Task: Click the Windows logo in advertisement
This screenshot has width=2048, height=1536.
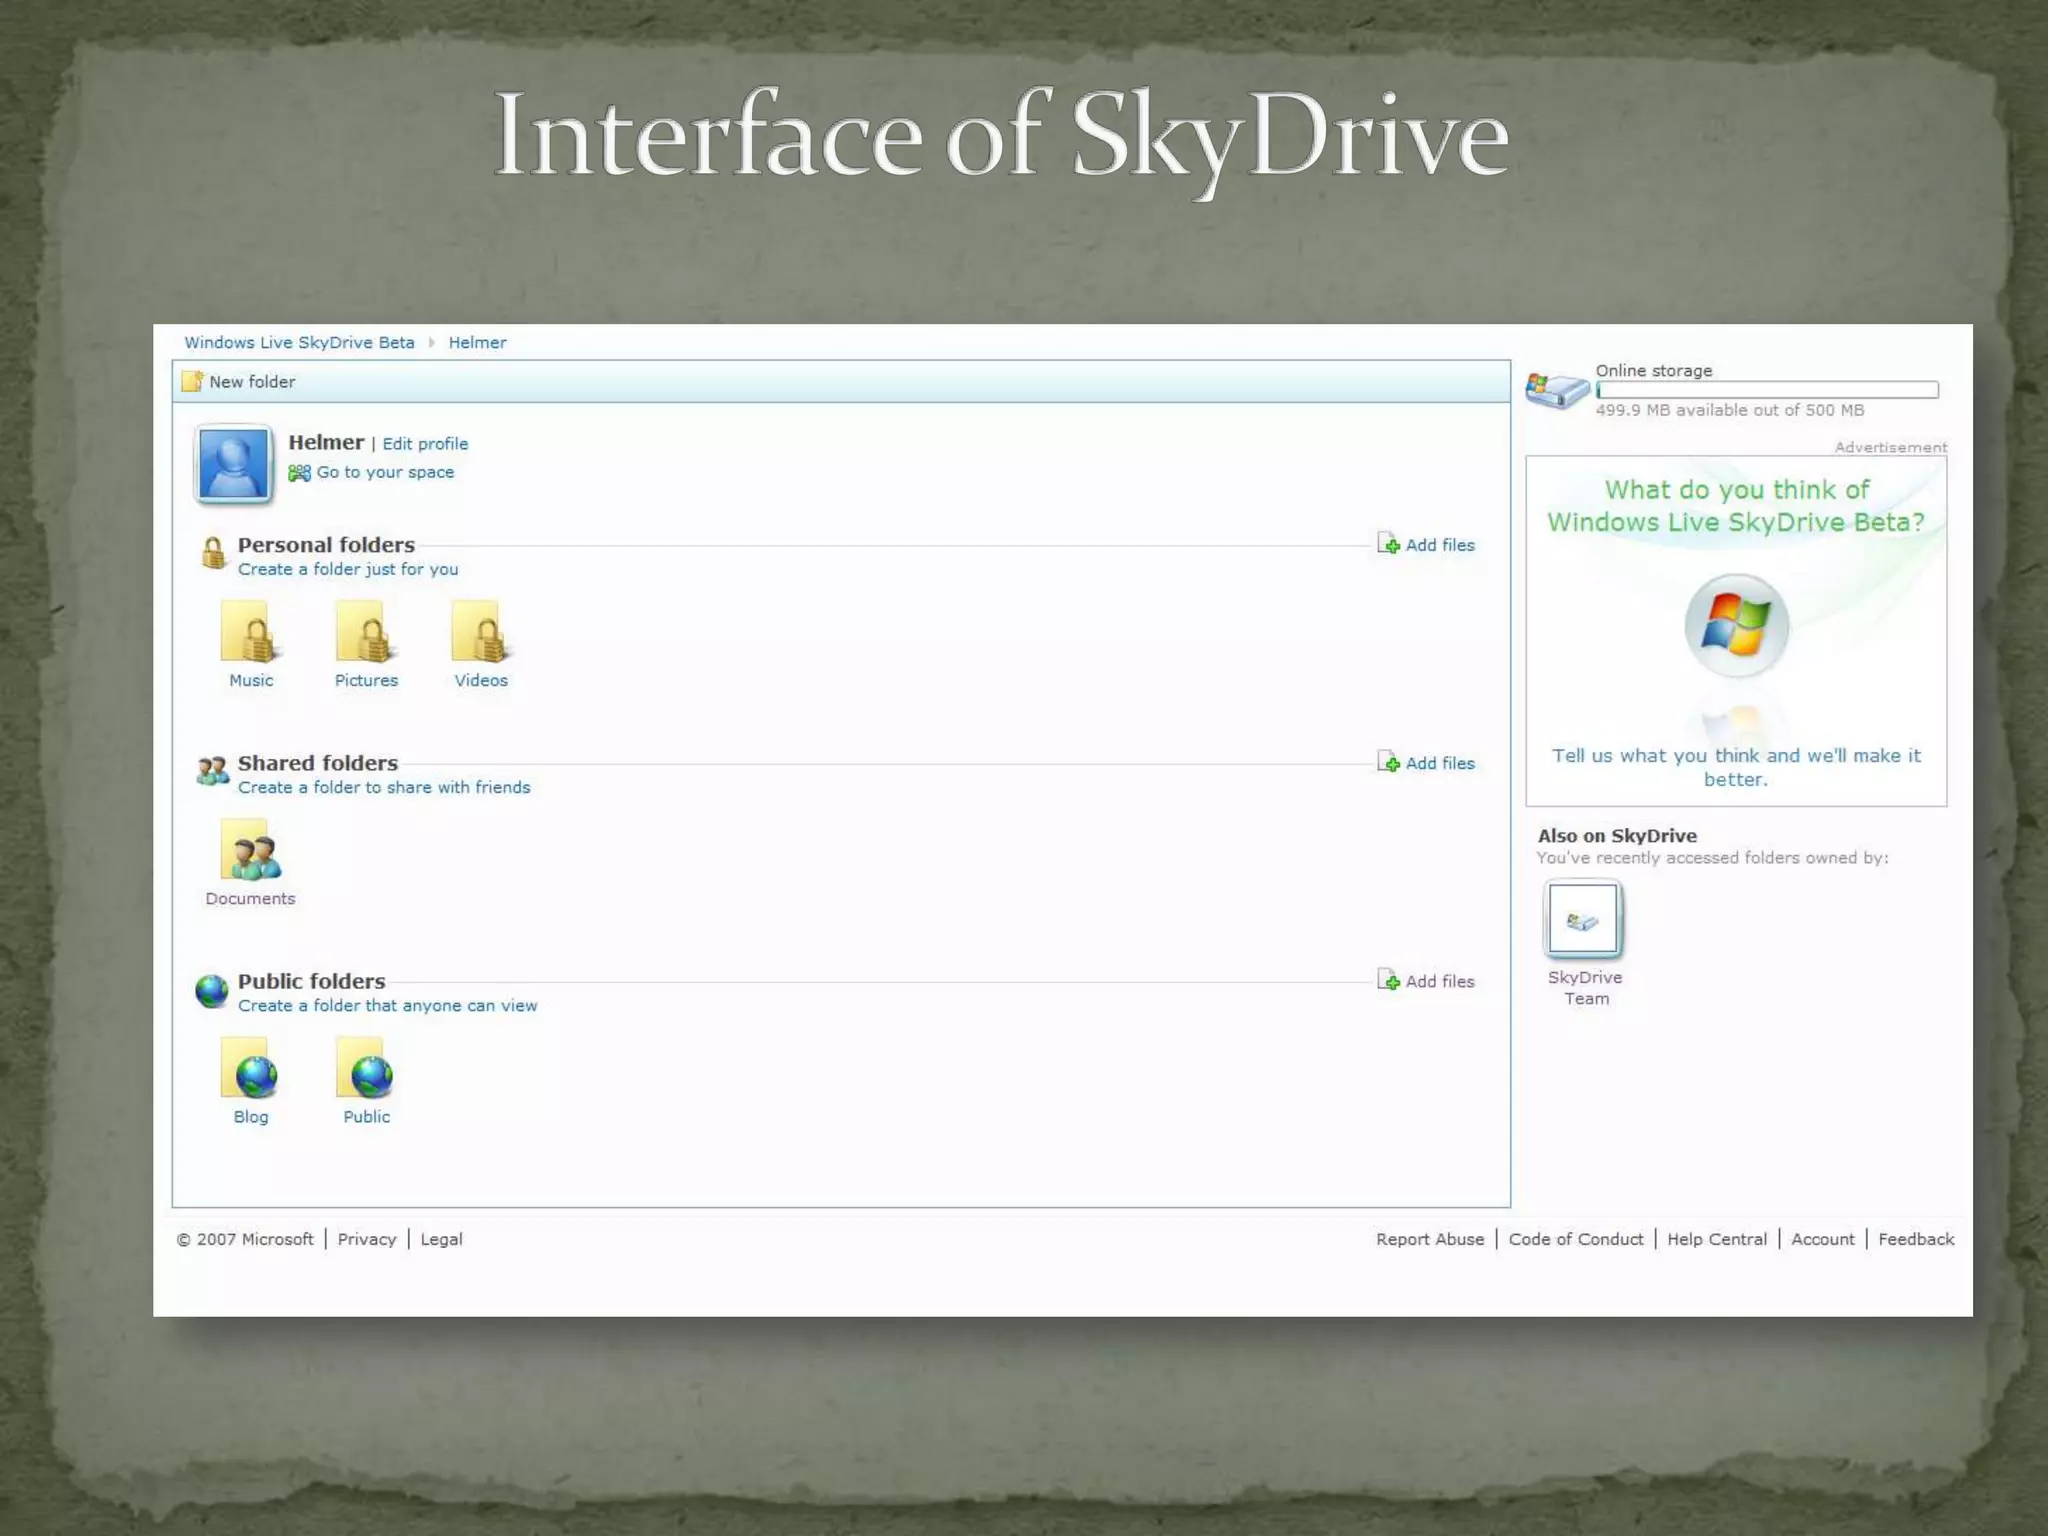Action: [x=1736, y=625]
